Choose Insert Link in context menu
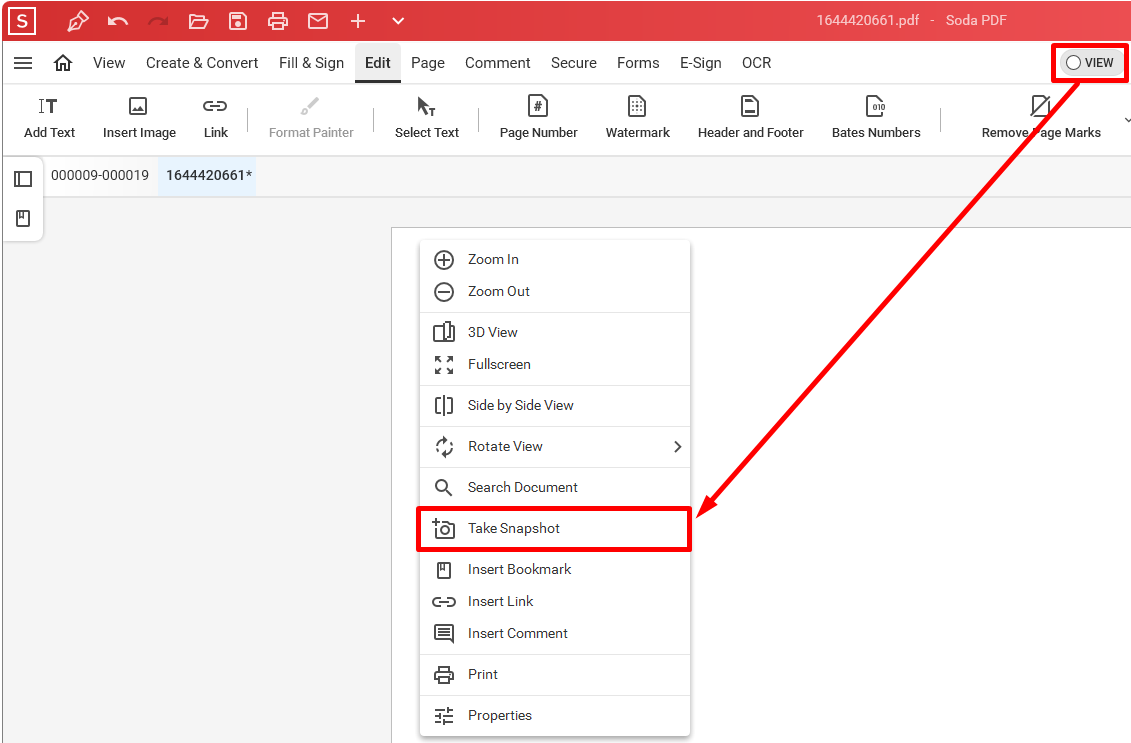 click(555, 602)
